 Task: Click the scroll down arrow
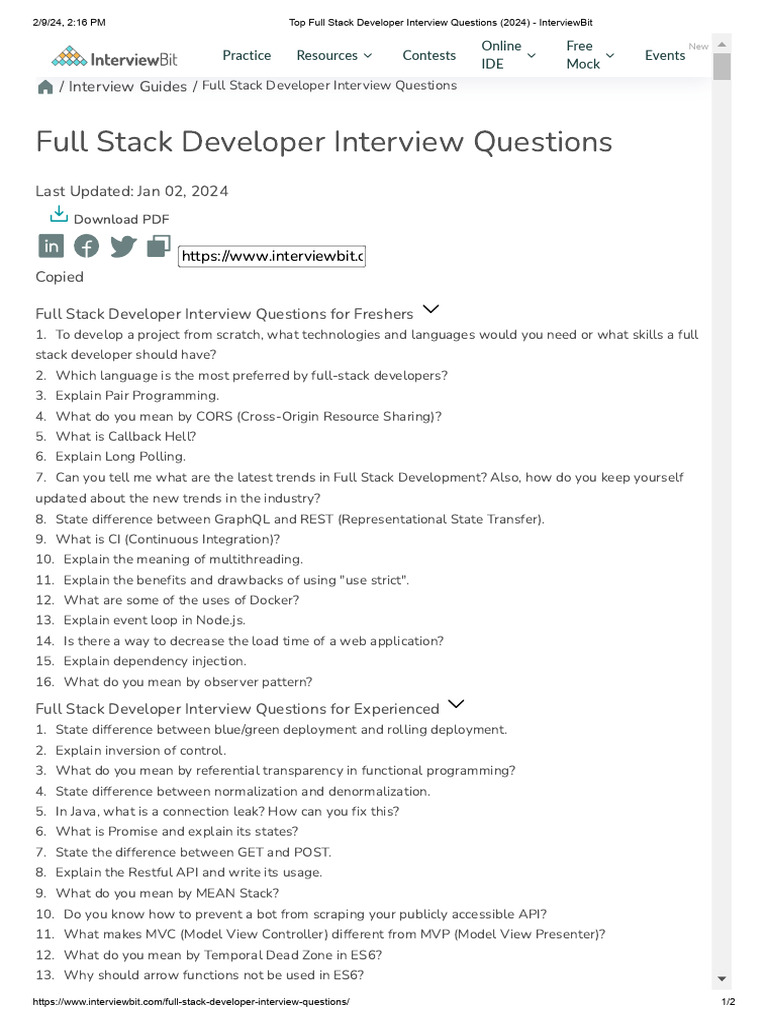(721, 978)
